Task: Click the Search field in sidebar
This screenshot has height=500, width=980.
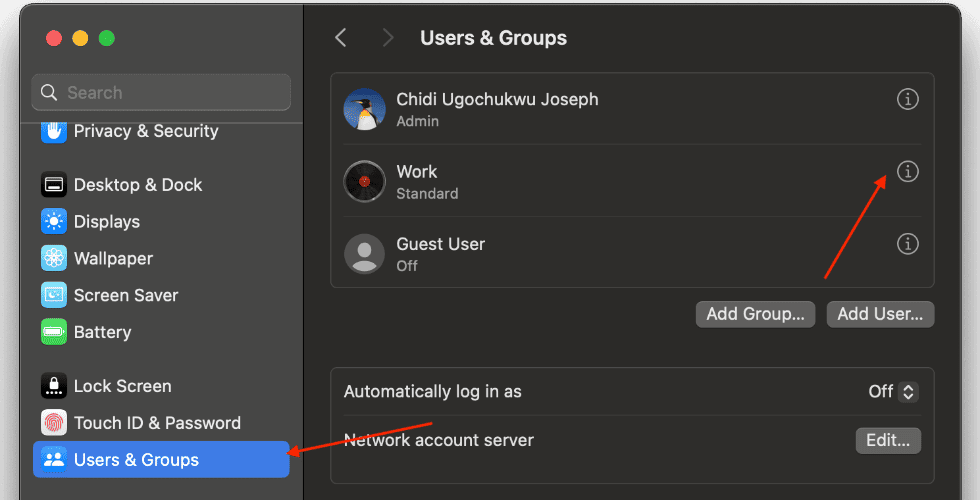Action: (161, 92)
